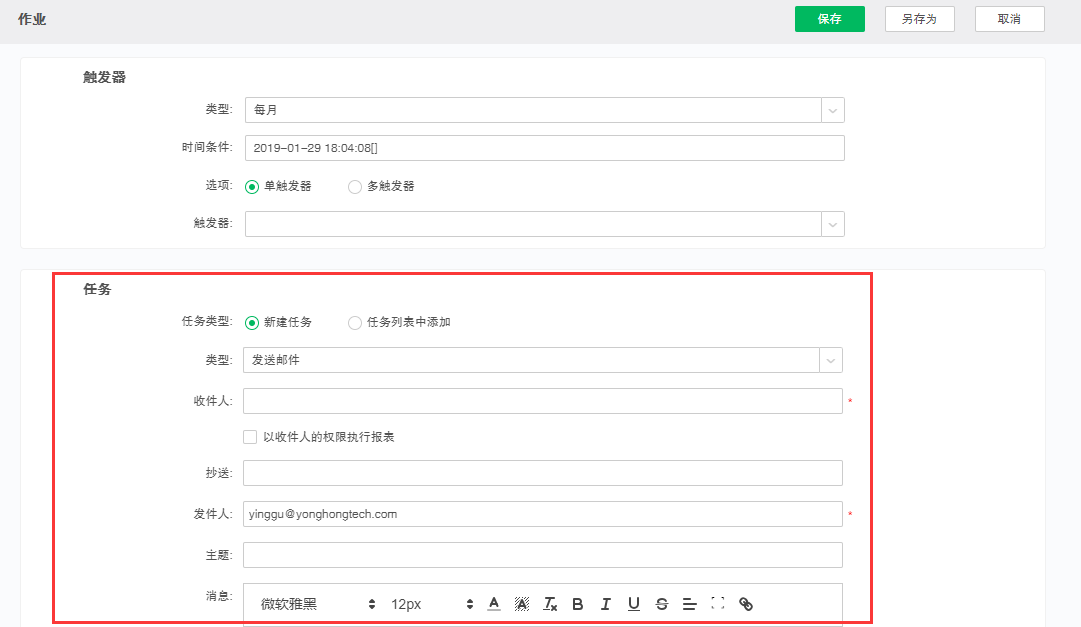The height and width of the screenshot is (627, 1081).
Task: Enable 以收件人的权限执行报表 checkbox
Action: (x=250, y=437)
